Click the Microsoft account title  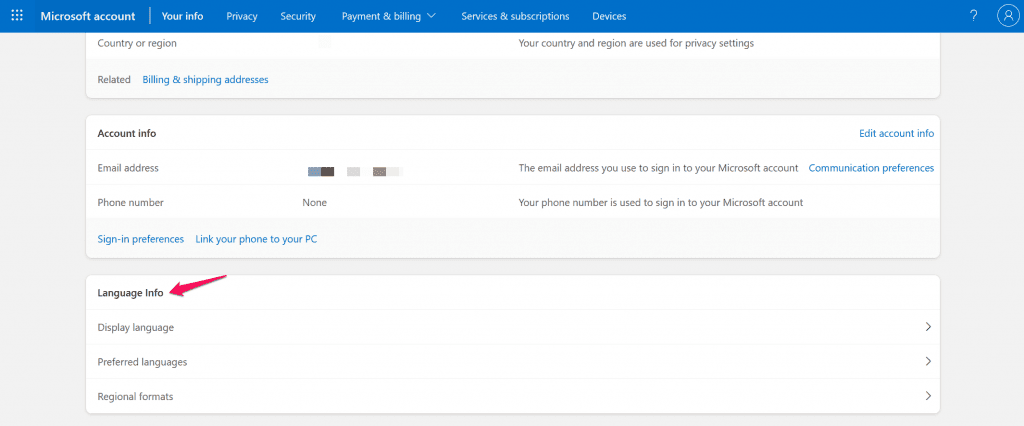(88, 16)
